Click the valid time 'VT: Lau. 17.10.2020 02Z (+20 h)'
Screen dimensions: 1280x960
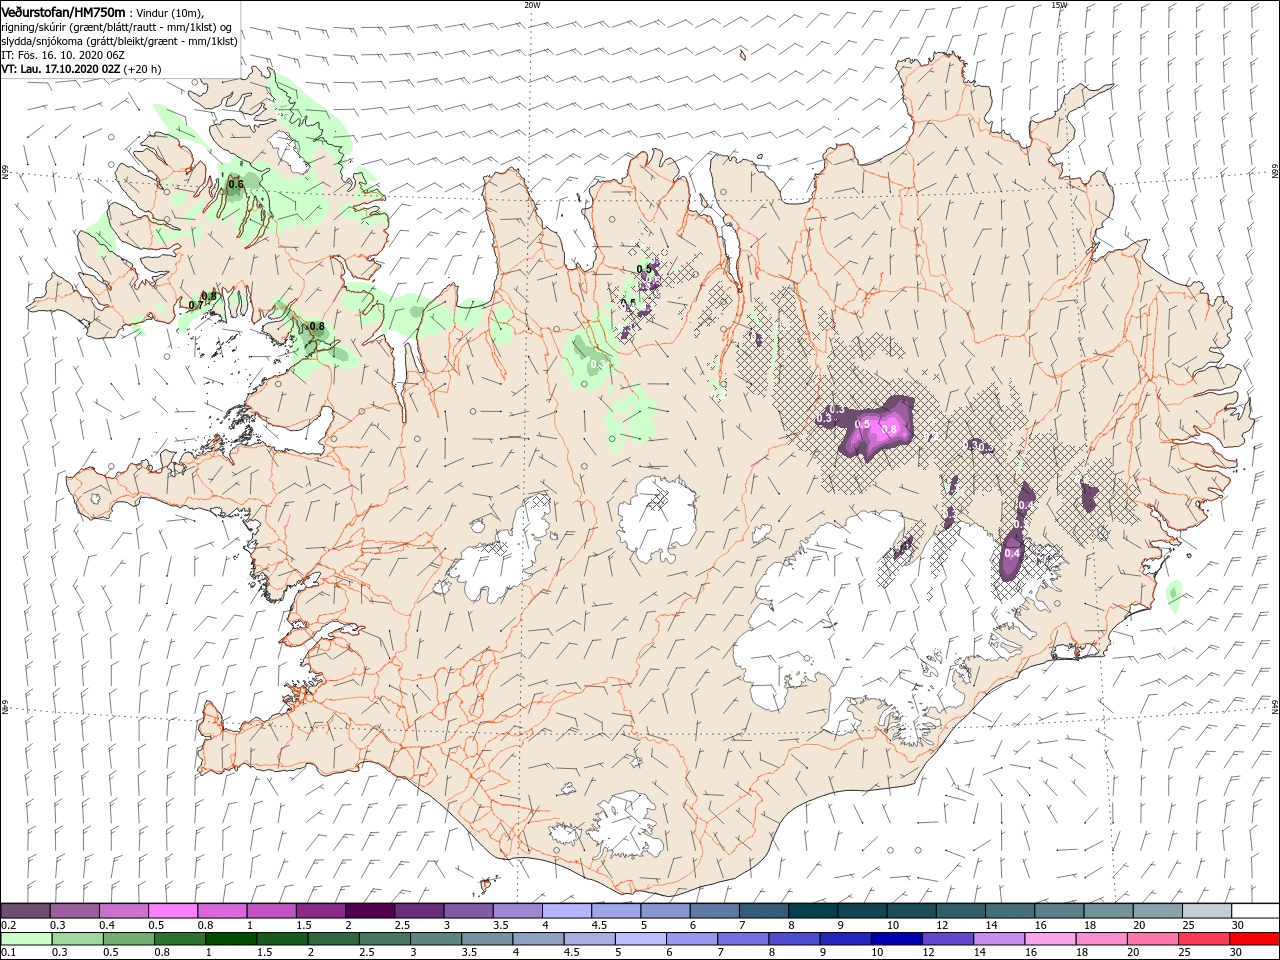81,69
